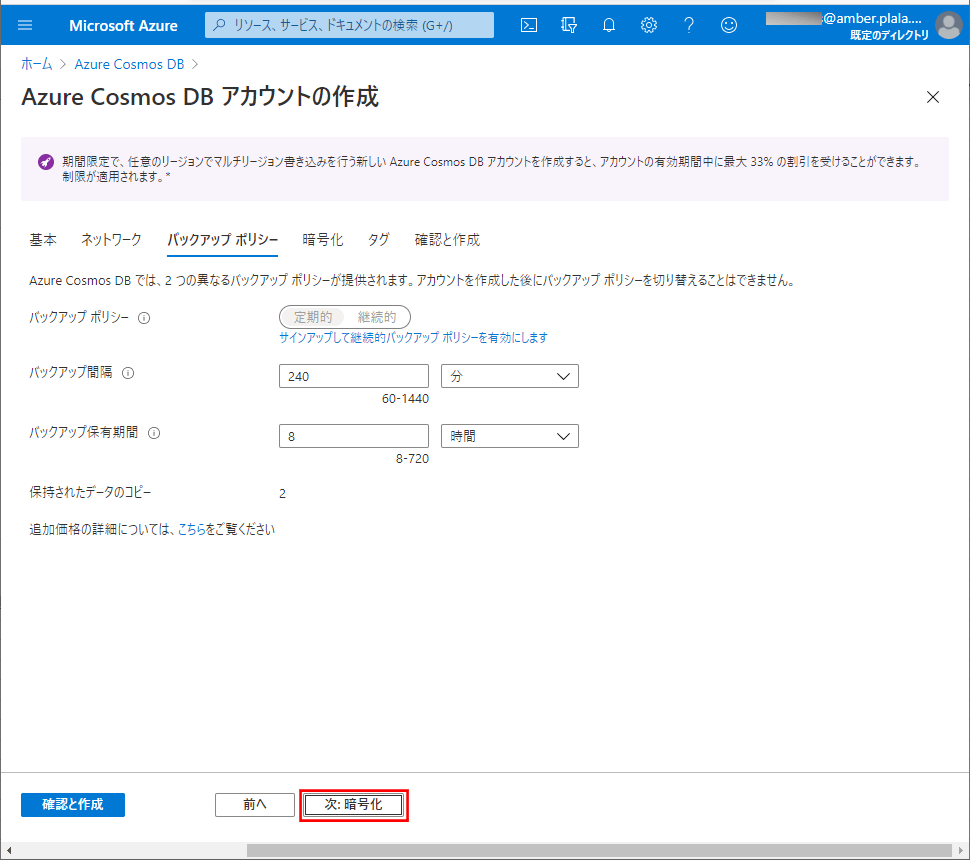Click the right scroll arrow at the bottom
The height and width of the screenshot is (860, 970).
pyautogui.click(x=961, y=851)
